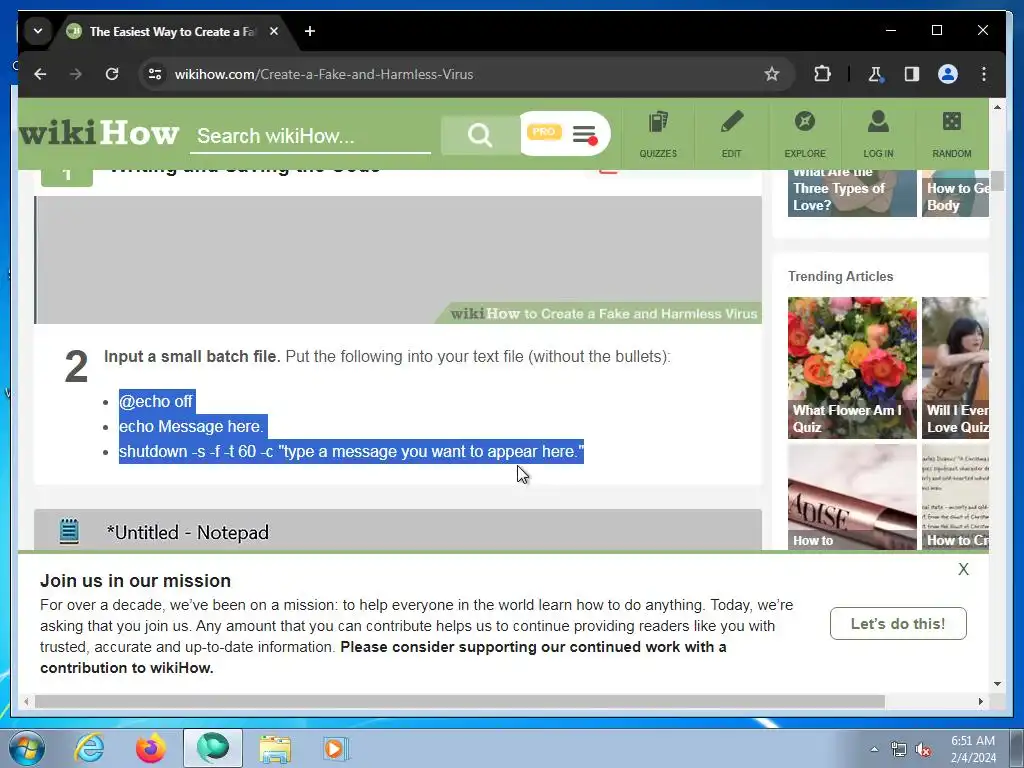Click the 'shutdown -s -f -t 60' line
Viewport: 1024px width, 768px height.
(351, 451)
